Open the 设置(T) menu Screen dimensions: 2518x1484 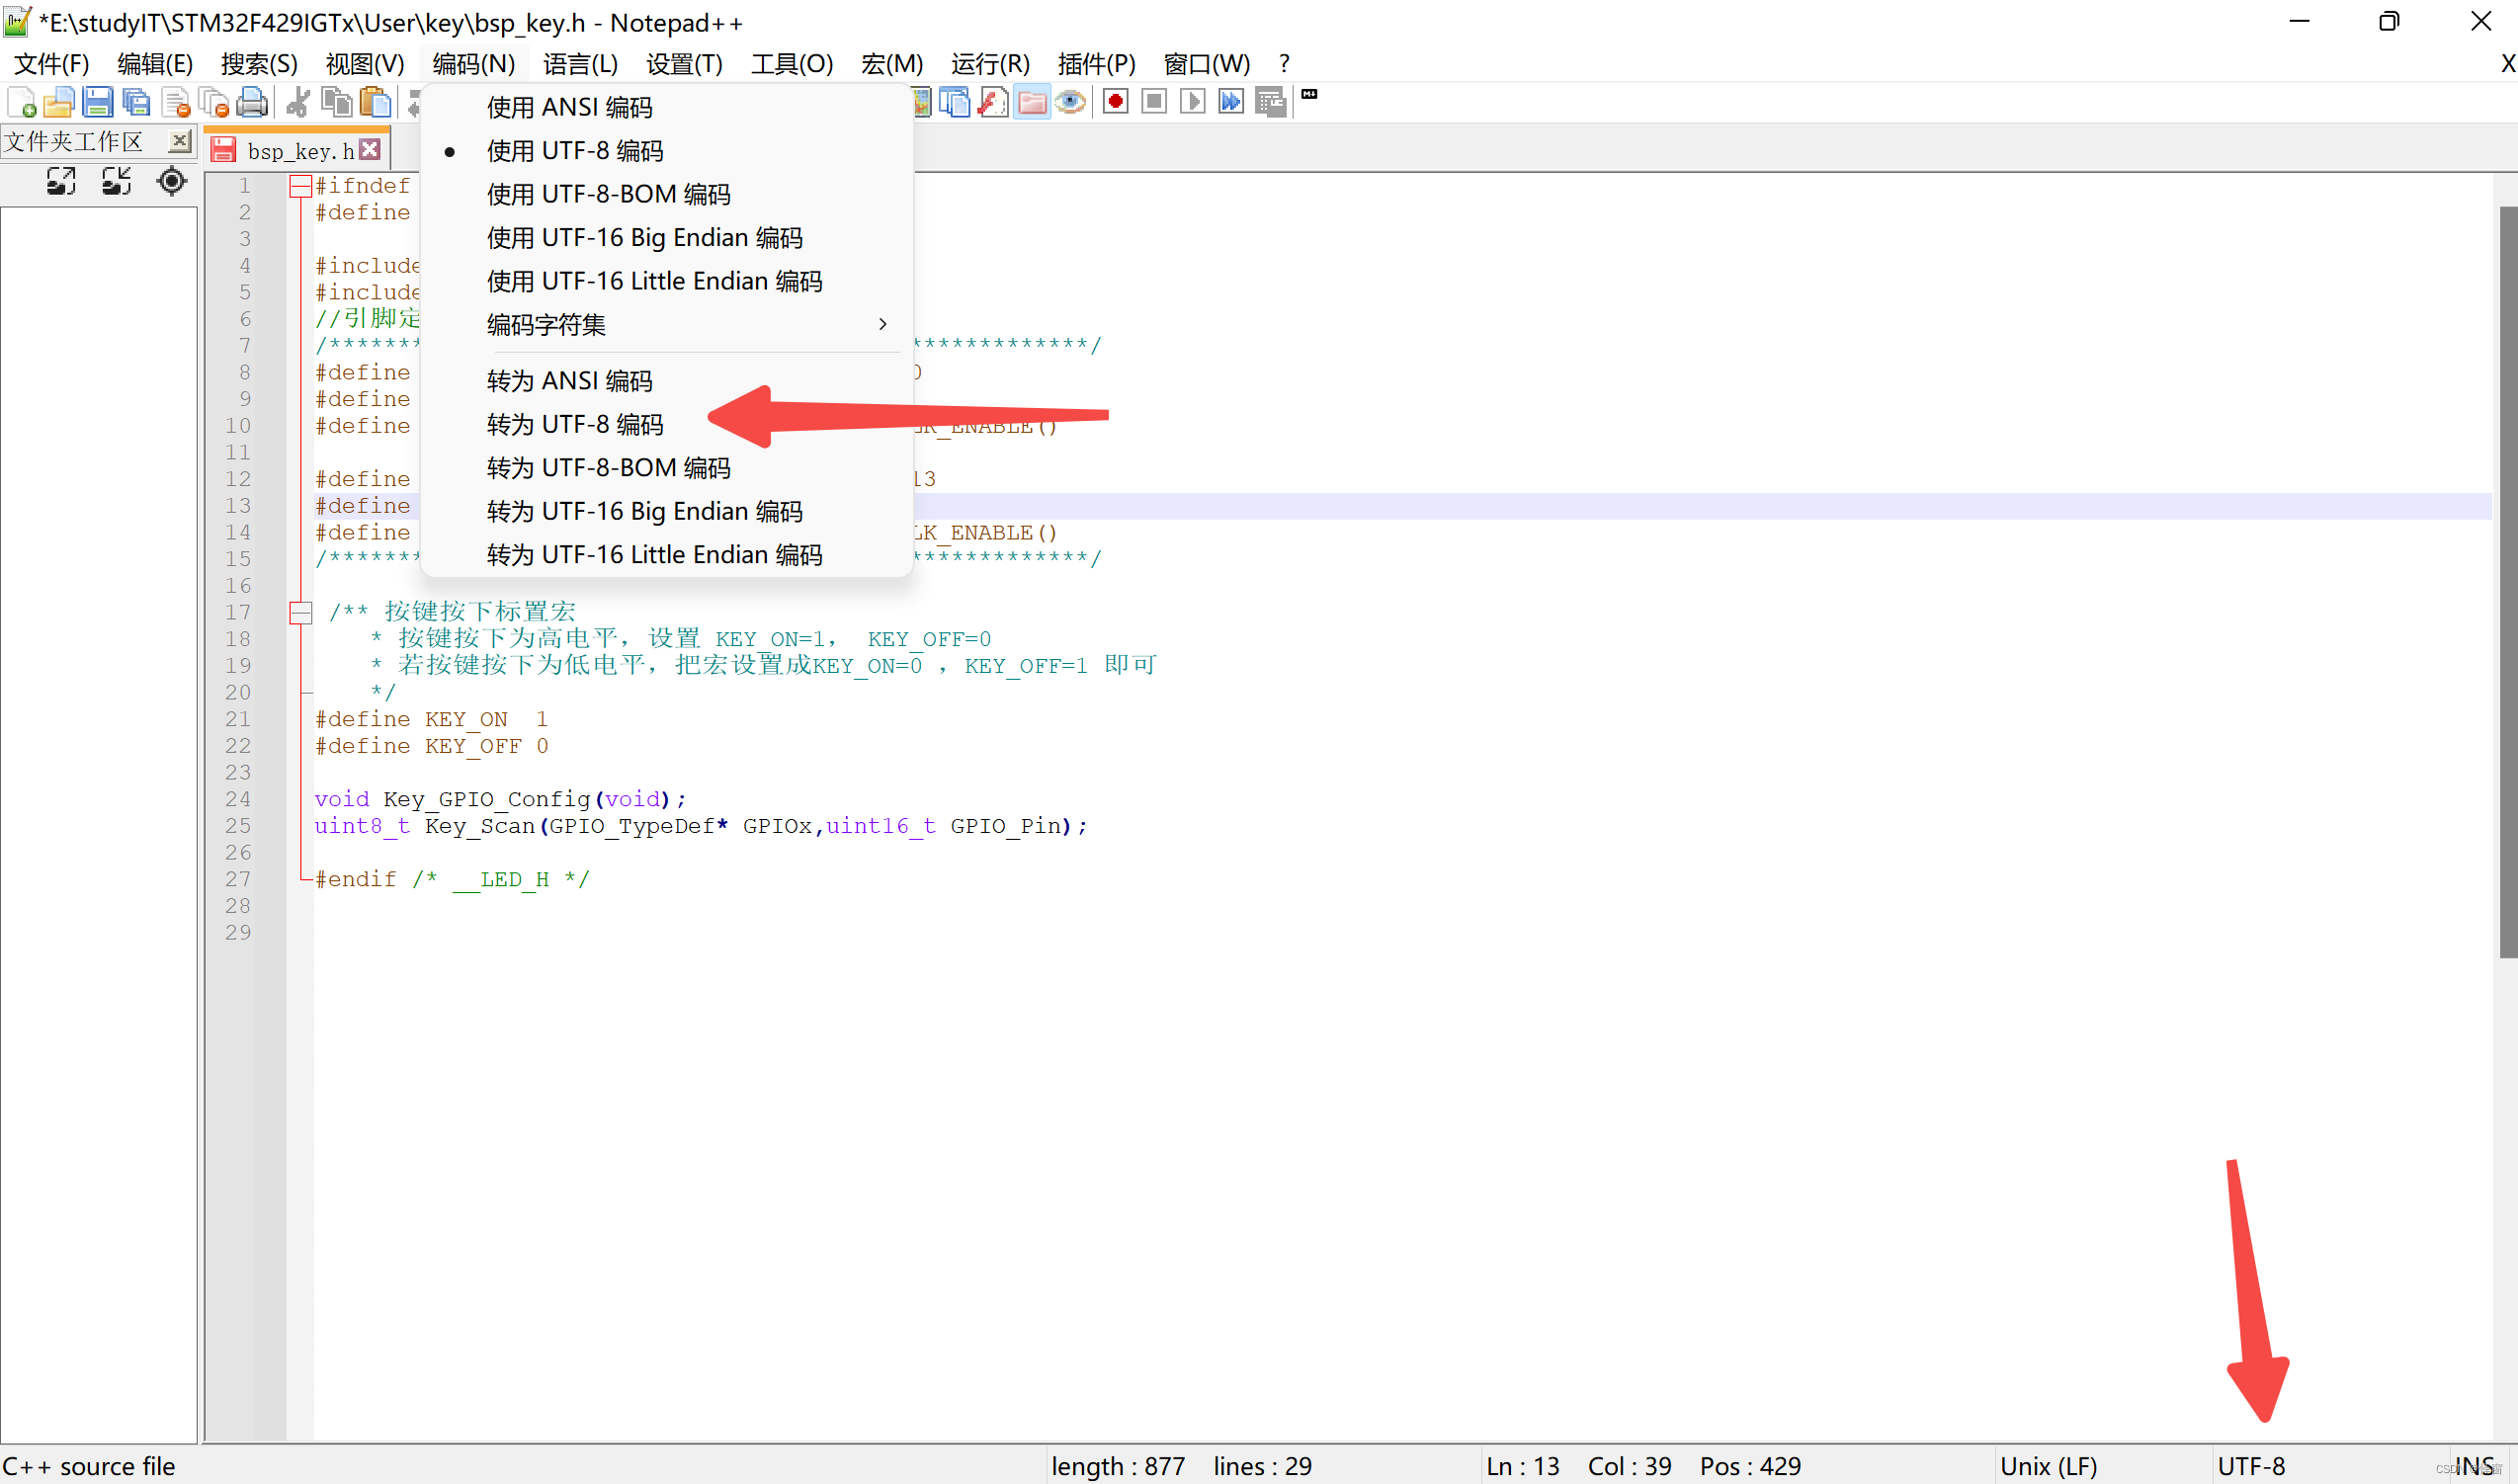(684, 64)
